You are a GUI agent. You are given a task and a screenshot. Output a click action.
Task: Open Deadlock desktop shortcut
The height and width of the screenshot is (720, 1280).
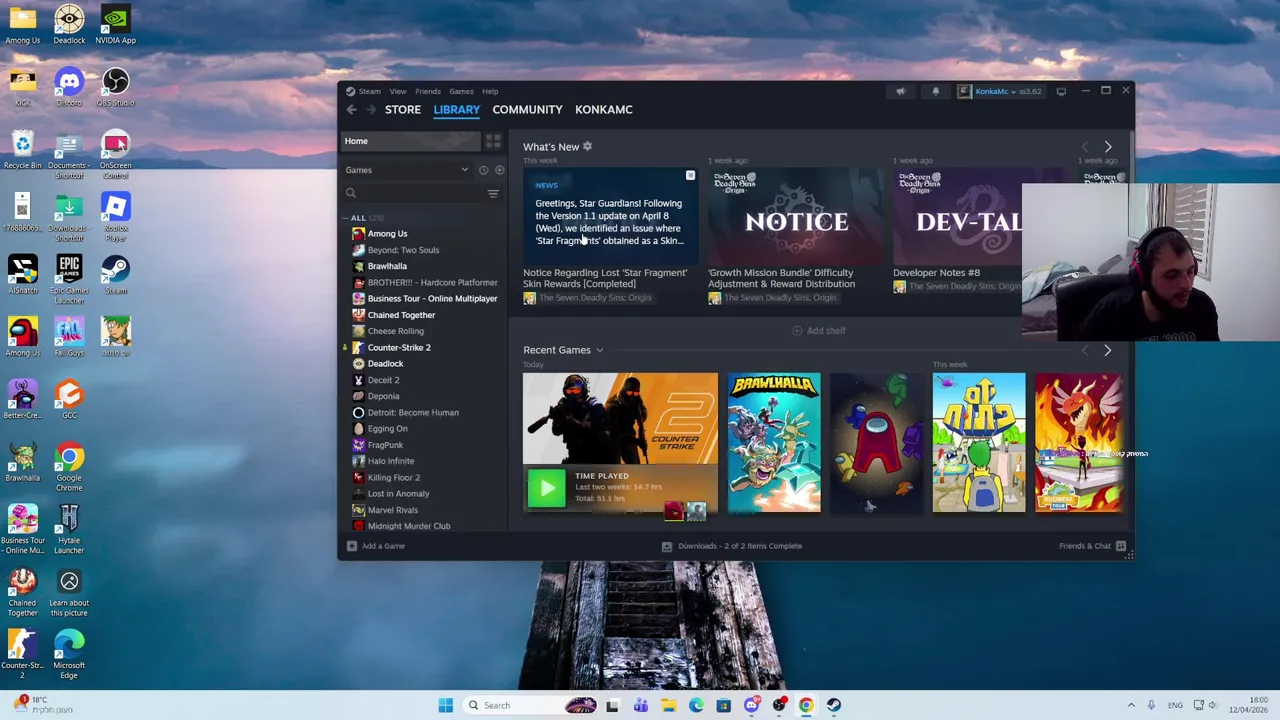click(69, 25)
